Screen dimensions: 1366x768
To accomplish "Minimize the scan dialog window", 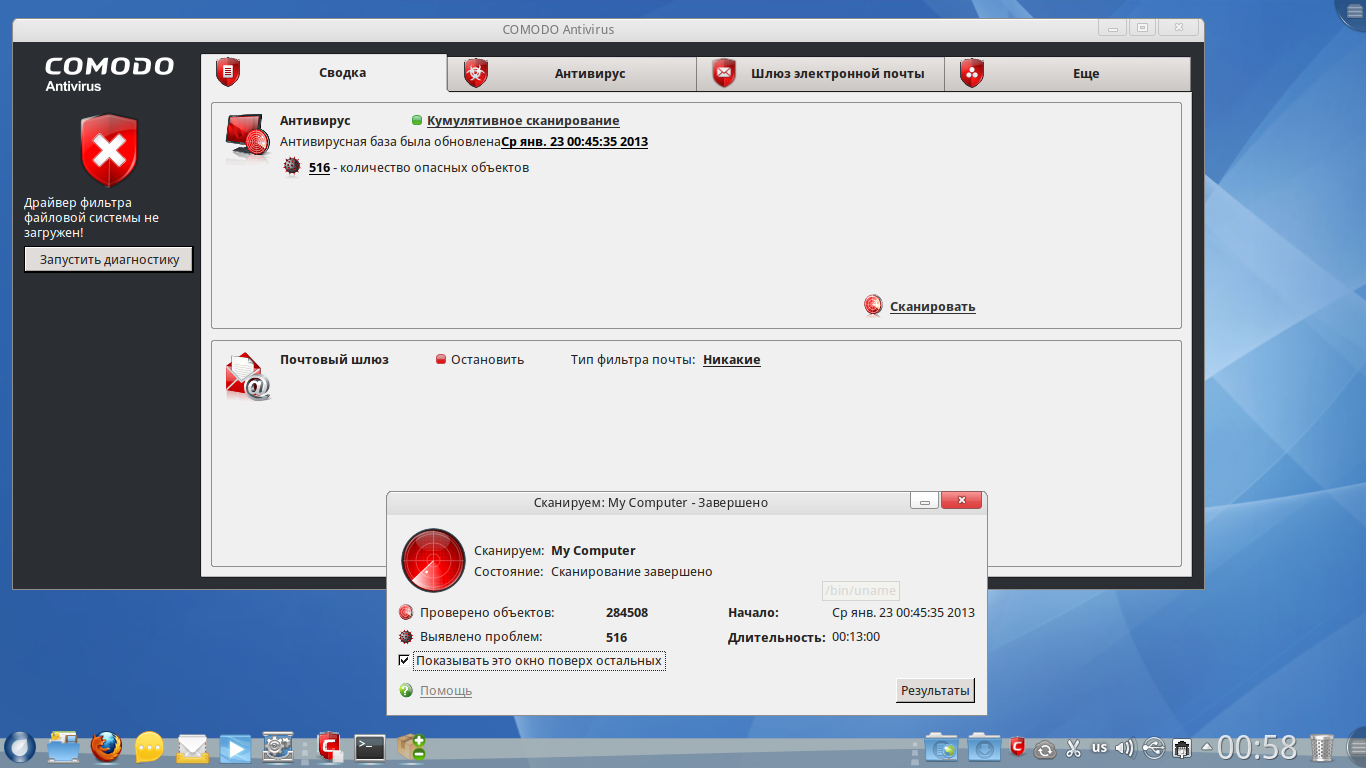I will pos(924,501).
